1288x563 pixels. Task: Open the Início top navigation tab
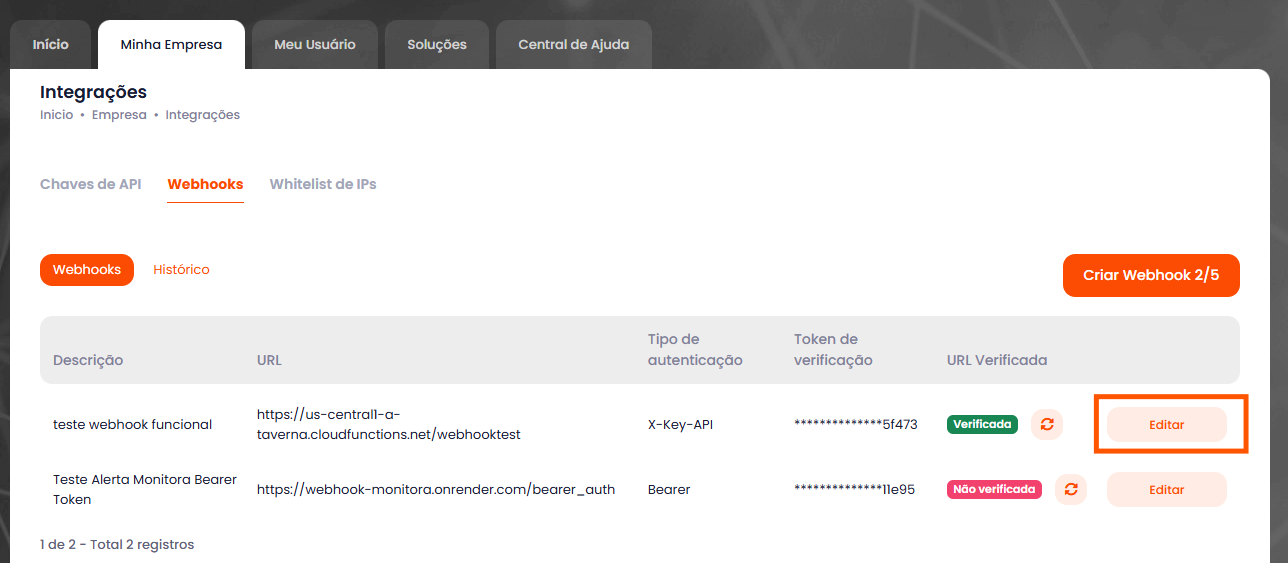coord(51,45)
